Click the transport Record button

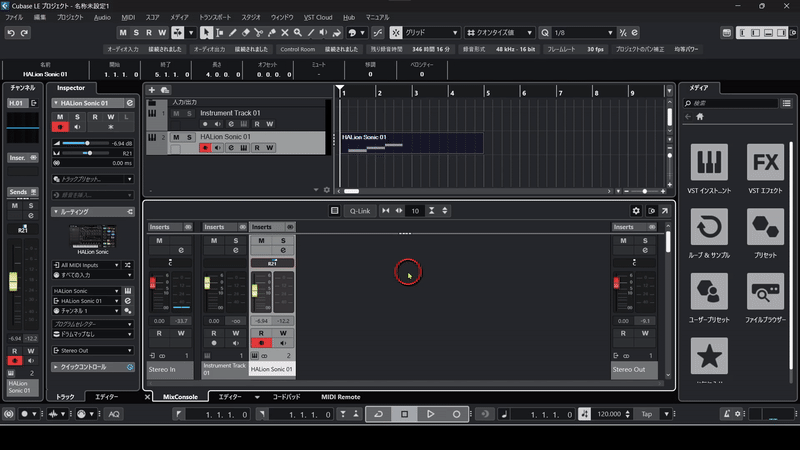456,414
